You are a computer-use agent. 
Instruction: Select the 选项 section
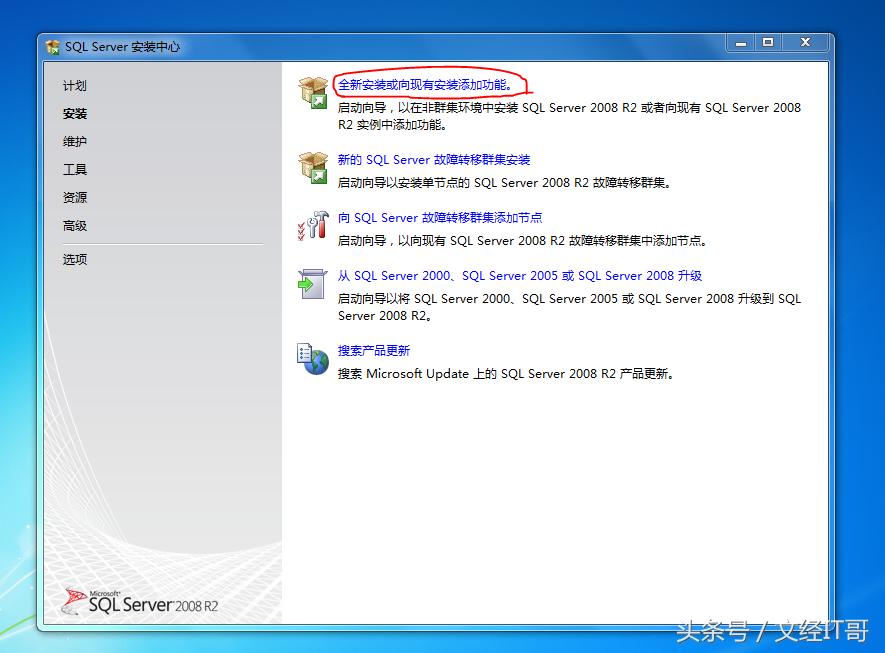coord(75,258)
